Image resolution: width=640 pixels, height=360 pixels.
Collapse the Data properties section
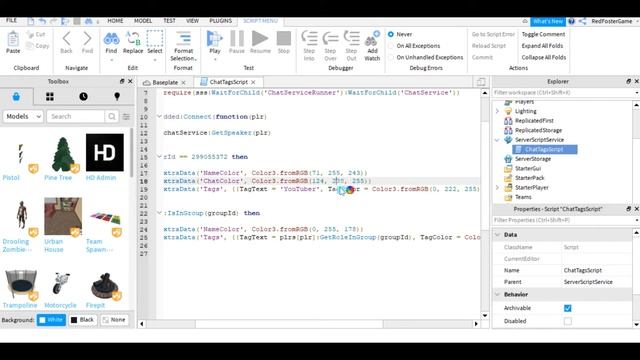(498, 235)
